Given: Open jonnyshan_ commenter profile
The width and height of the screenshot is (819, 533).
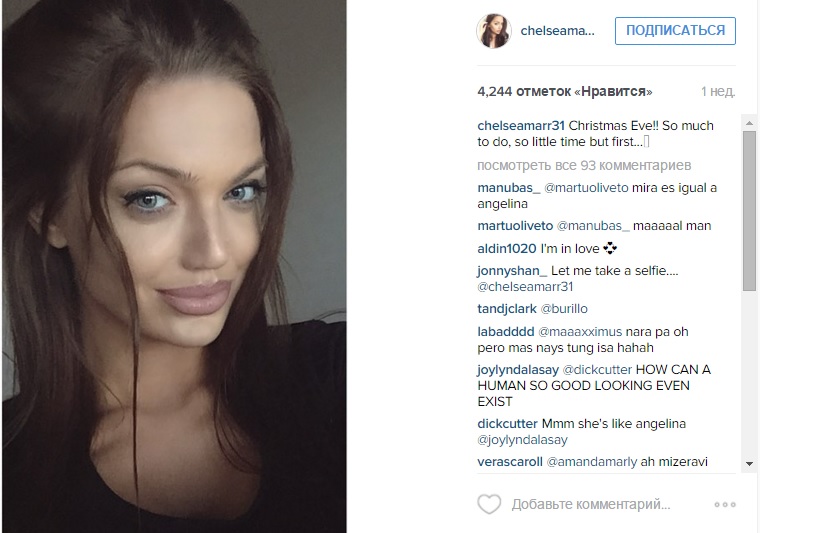Looking at the screenshot, I should click(x=512, y=271).
